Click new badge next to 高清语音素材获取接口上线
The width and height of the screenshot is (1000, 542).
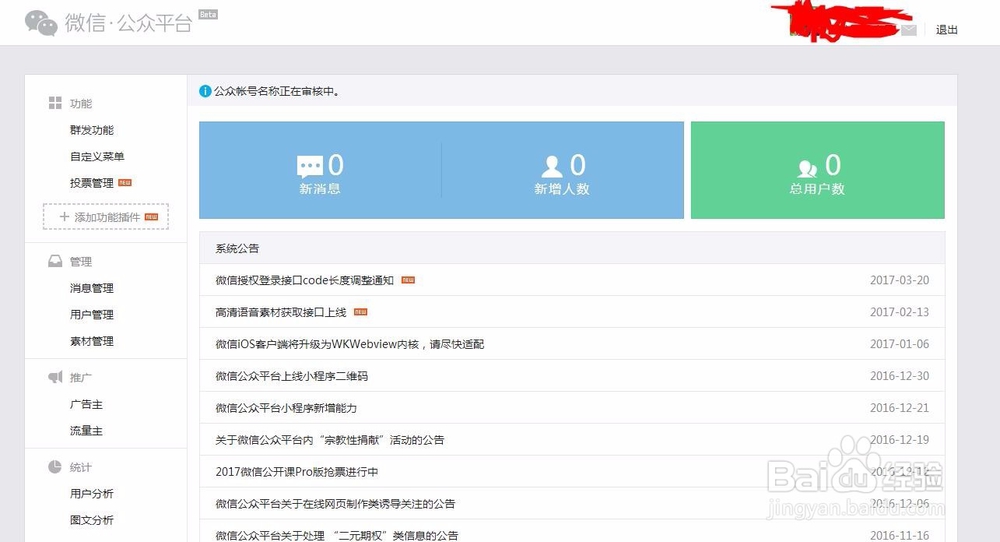point(361,312)
